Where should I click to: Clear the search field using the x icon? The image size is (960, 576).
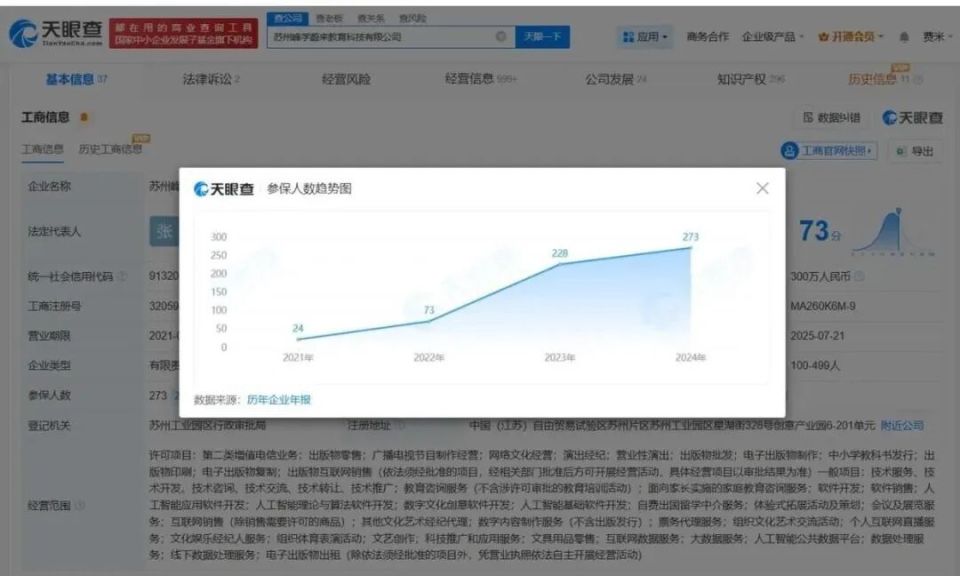pos(500,36)
